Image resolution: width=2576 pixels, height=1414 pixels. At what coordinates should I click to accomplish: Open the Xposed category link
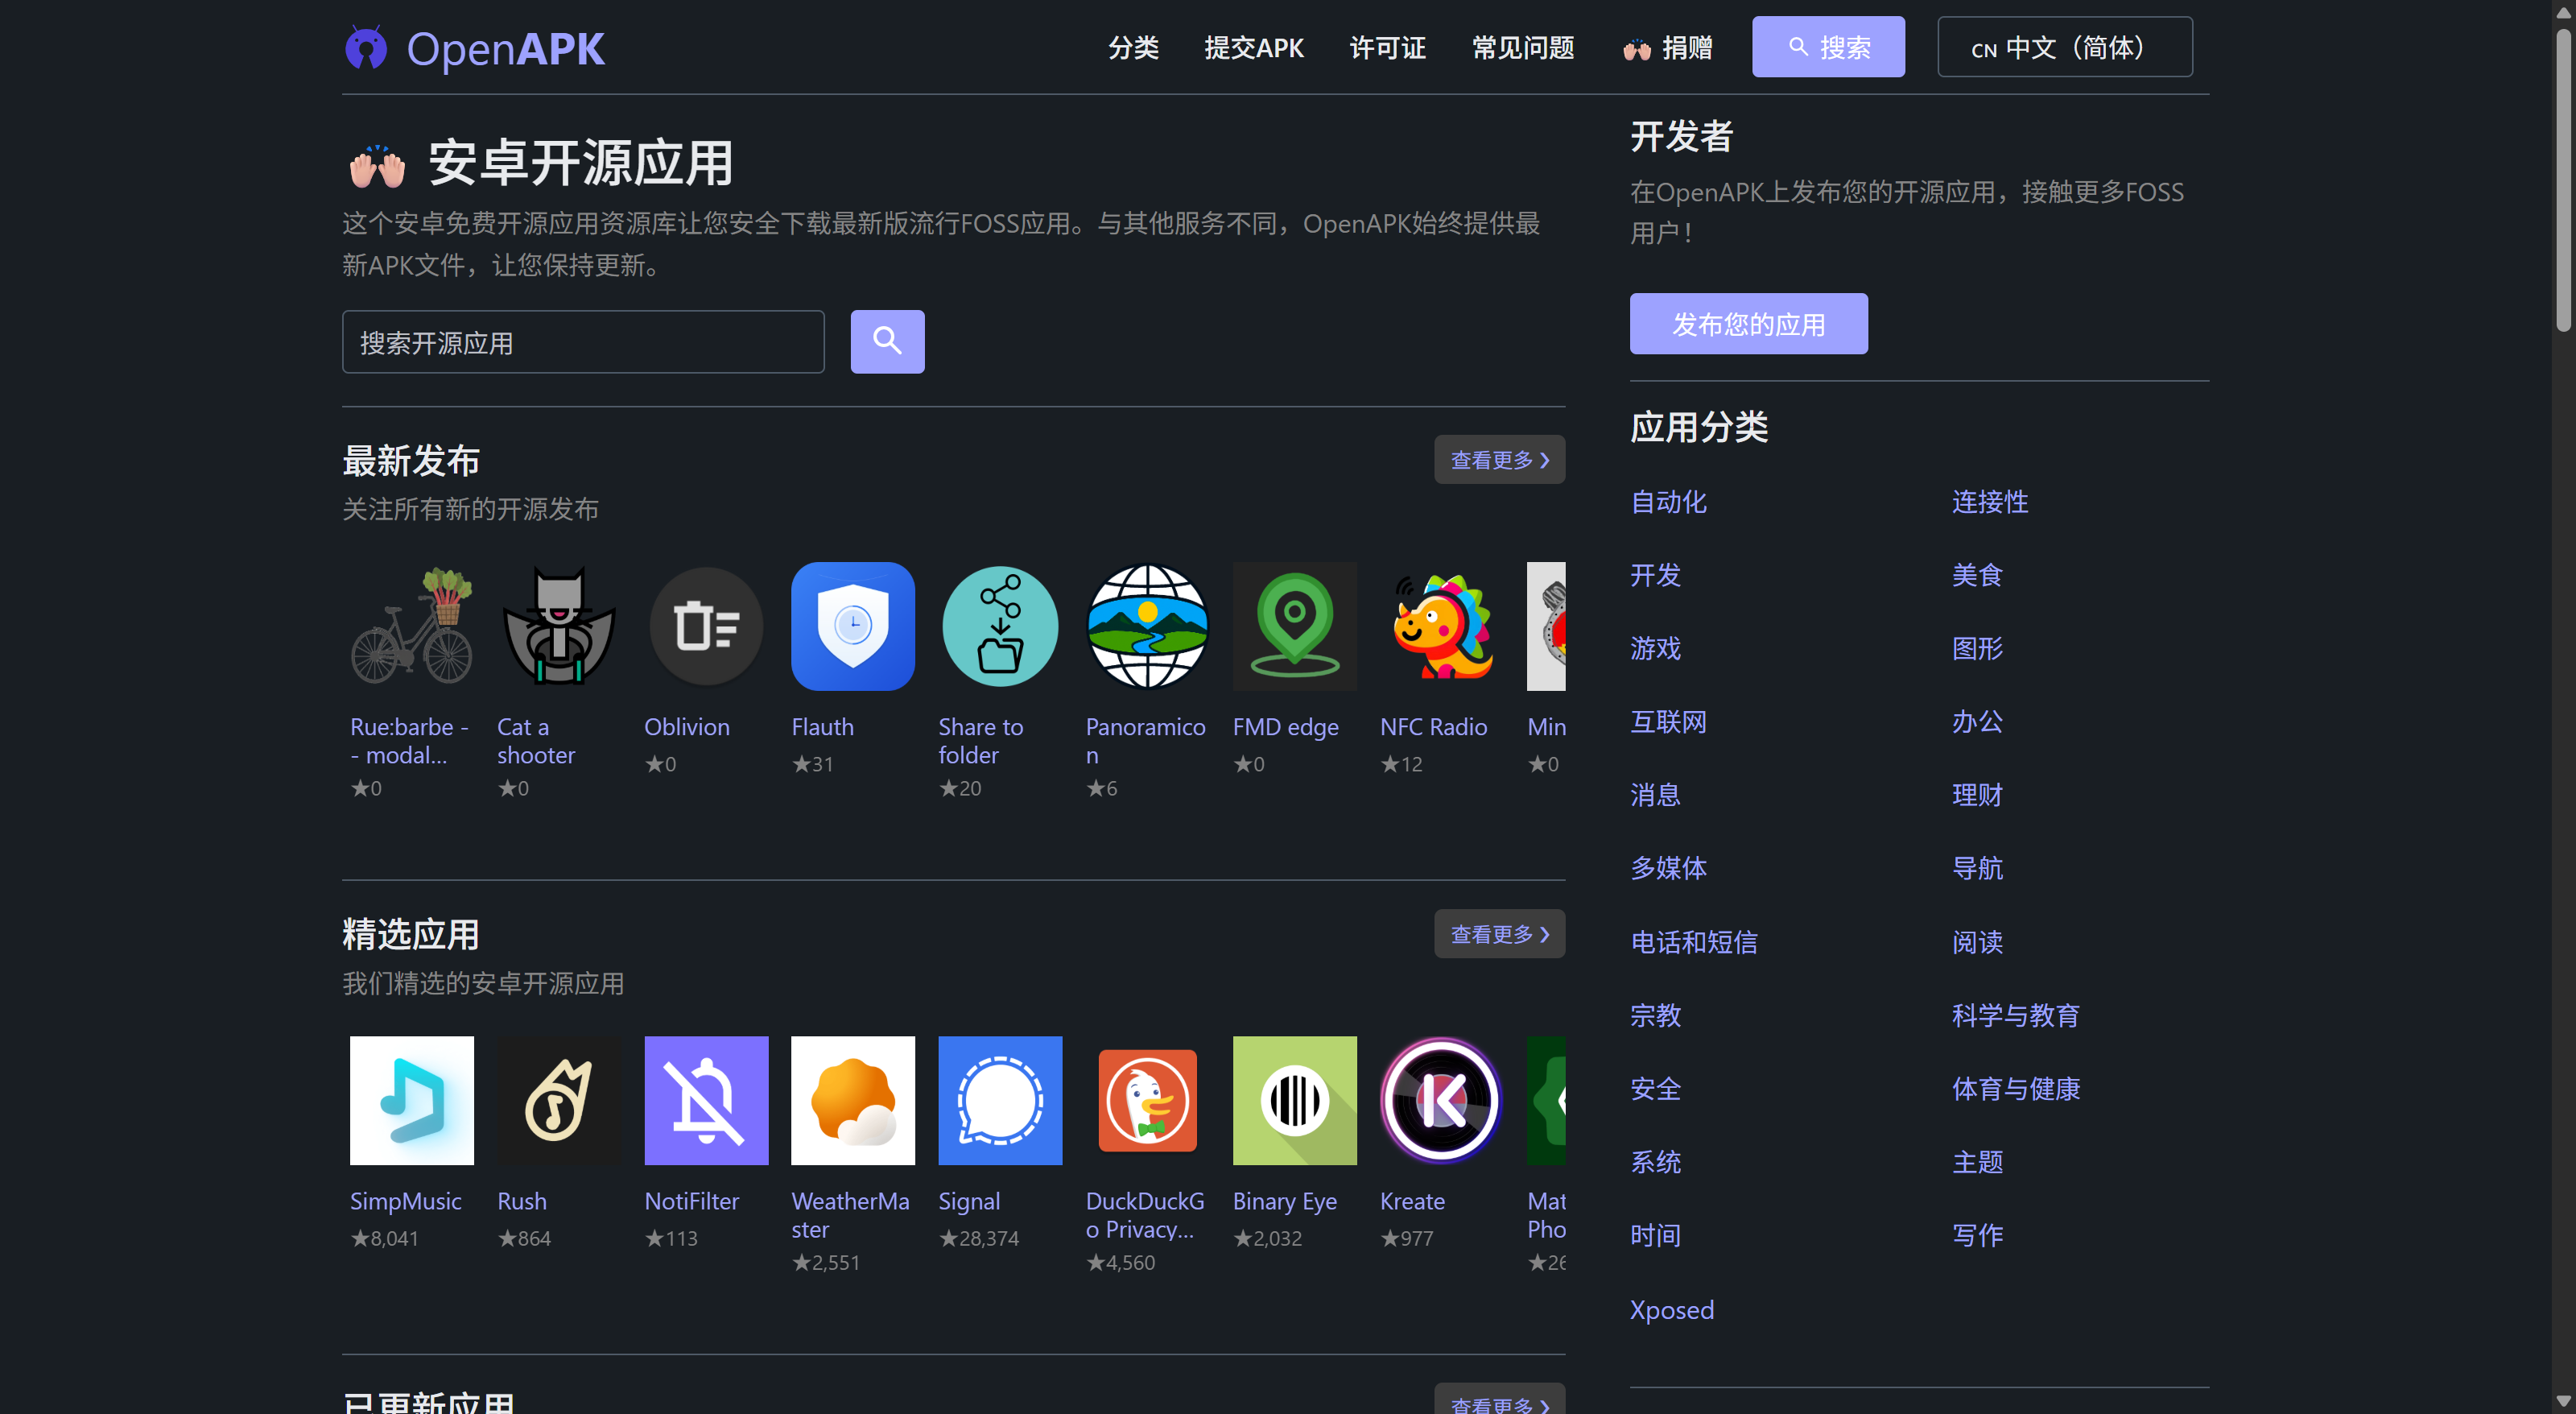coord(1671,1309)
